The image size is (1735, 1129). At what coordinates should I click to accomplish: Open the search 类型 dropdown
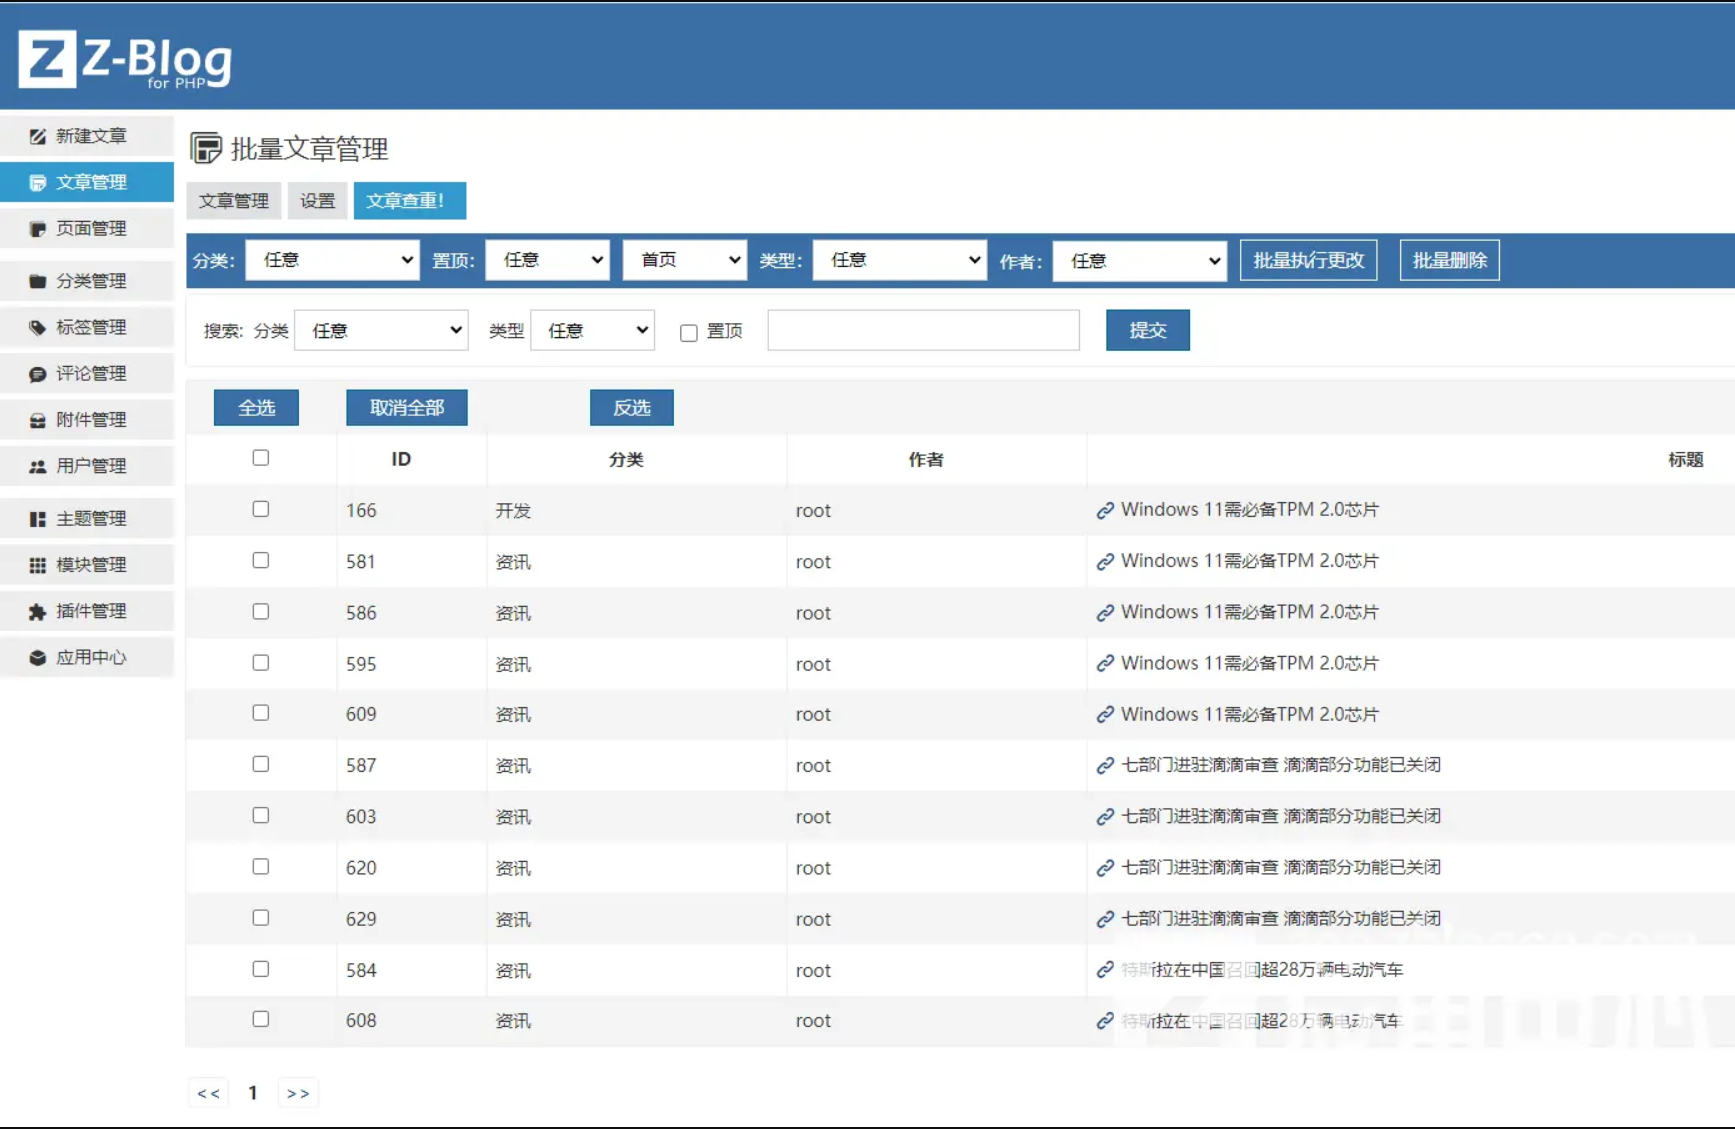(593, 330)
